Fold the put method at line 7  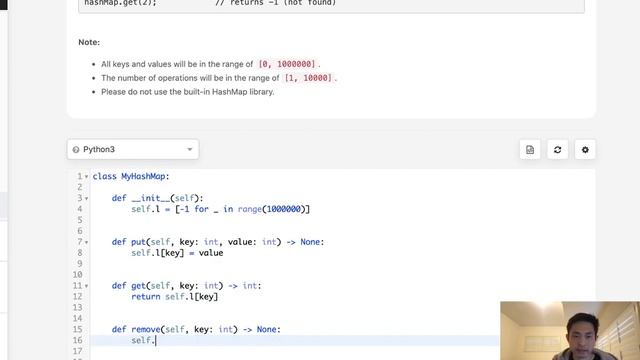tap(87, 242)
